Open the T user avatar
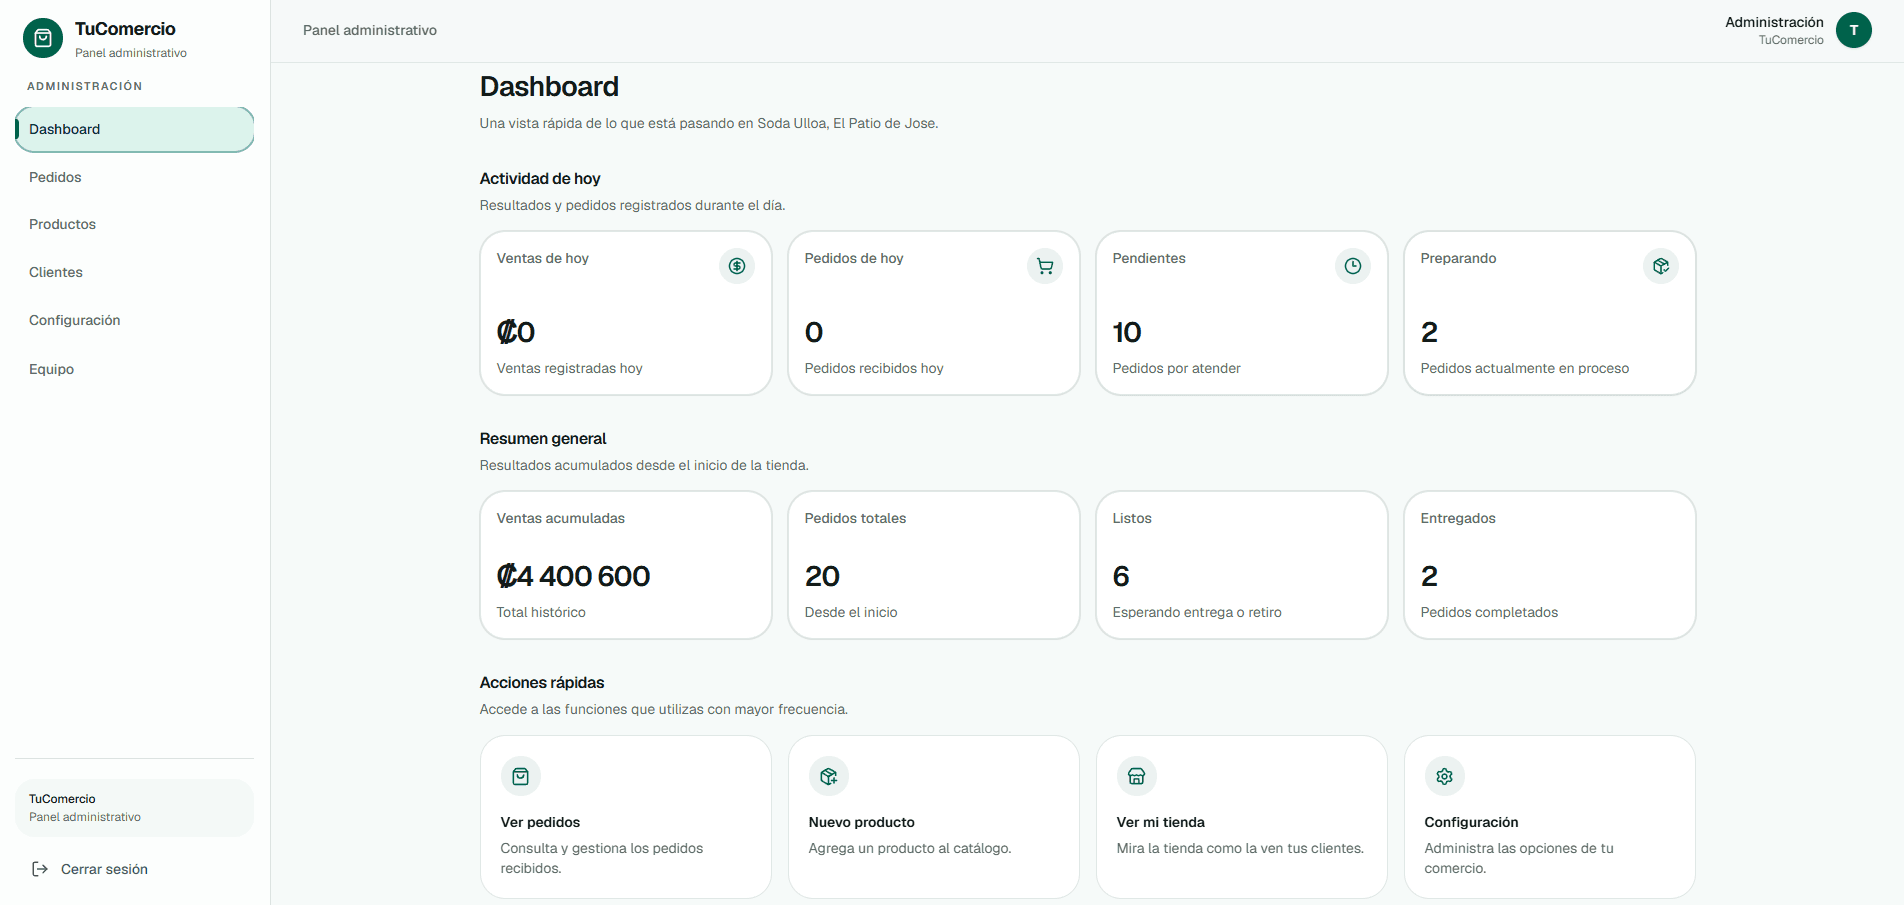This screenshot has height=905, width=1904. coord(1854,30)
